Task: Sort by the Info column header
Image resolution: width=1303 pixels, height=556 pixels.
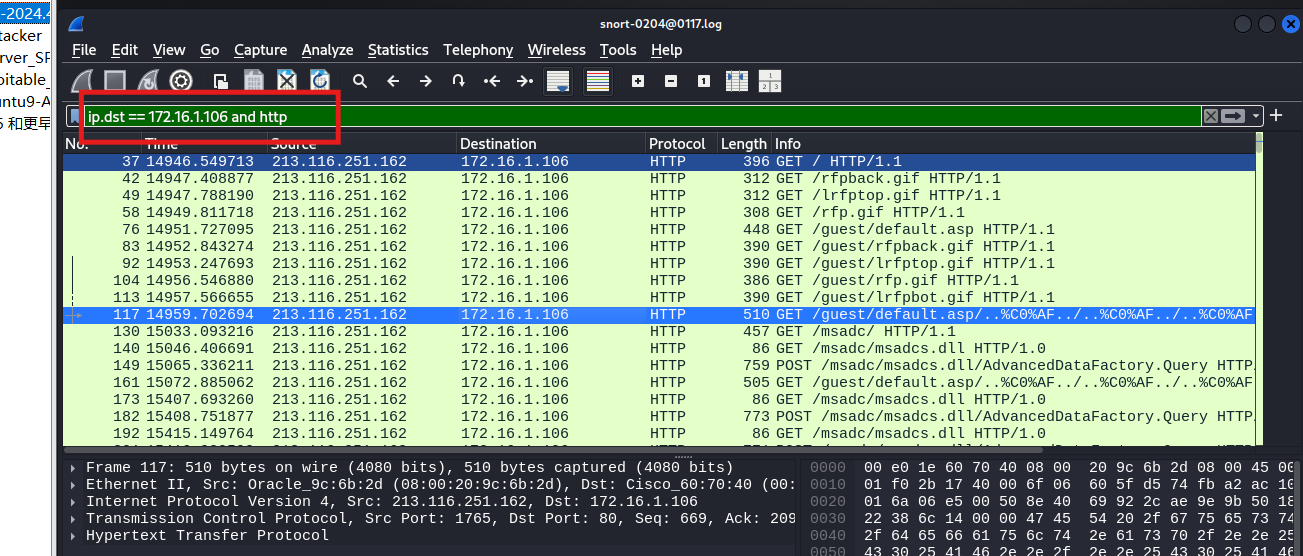Action: coord(1012,144)
